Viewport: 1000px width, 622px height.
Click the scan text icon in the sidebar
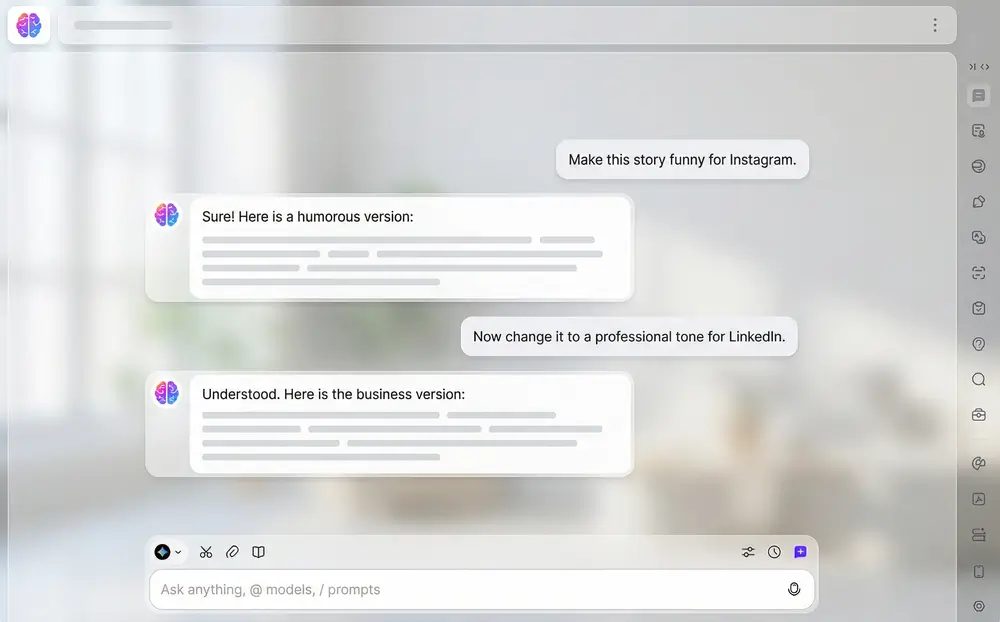click(x=978, y=273)
